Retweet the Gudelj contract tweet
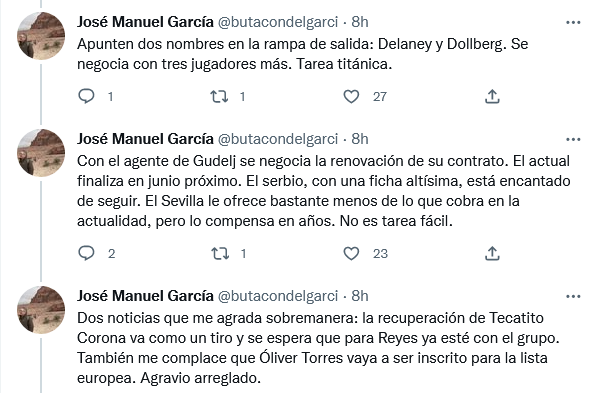Viewport: 598px width, 393px height. tap(220, 253)
